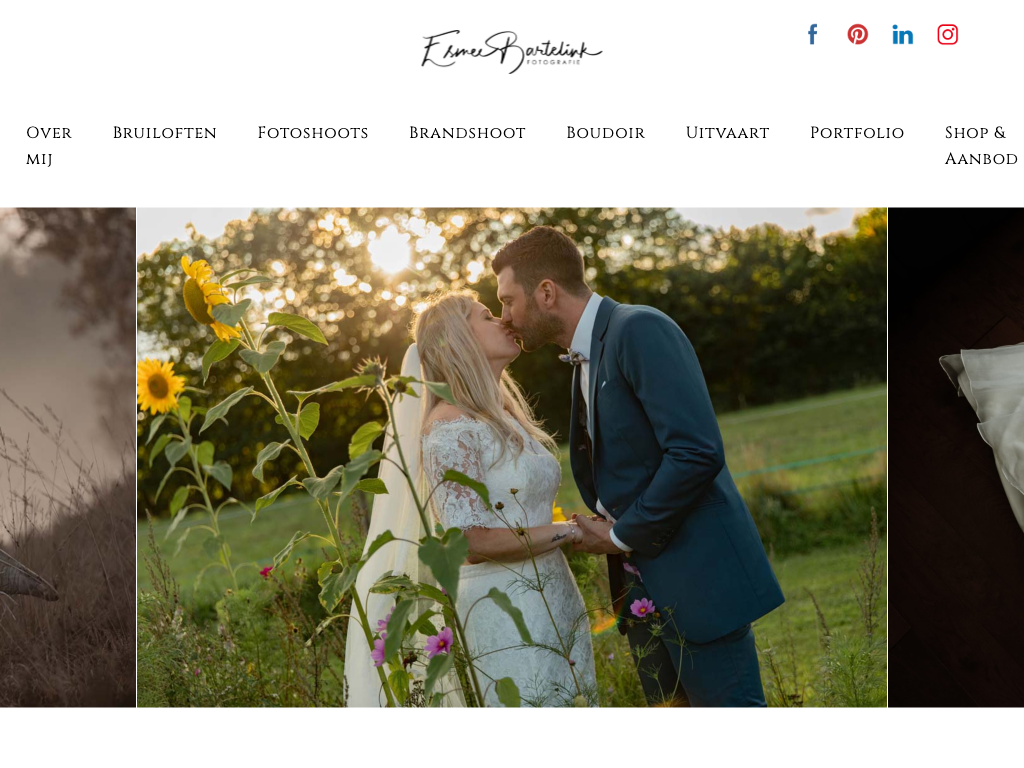The image size is (1024, 768).
Task: Show the next dark slide on right
Action: pos(956,457)
